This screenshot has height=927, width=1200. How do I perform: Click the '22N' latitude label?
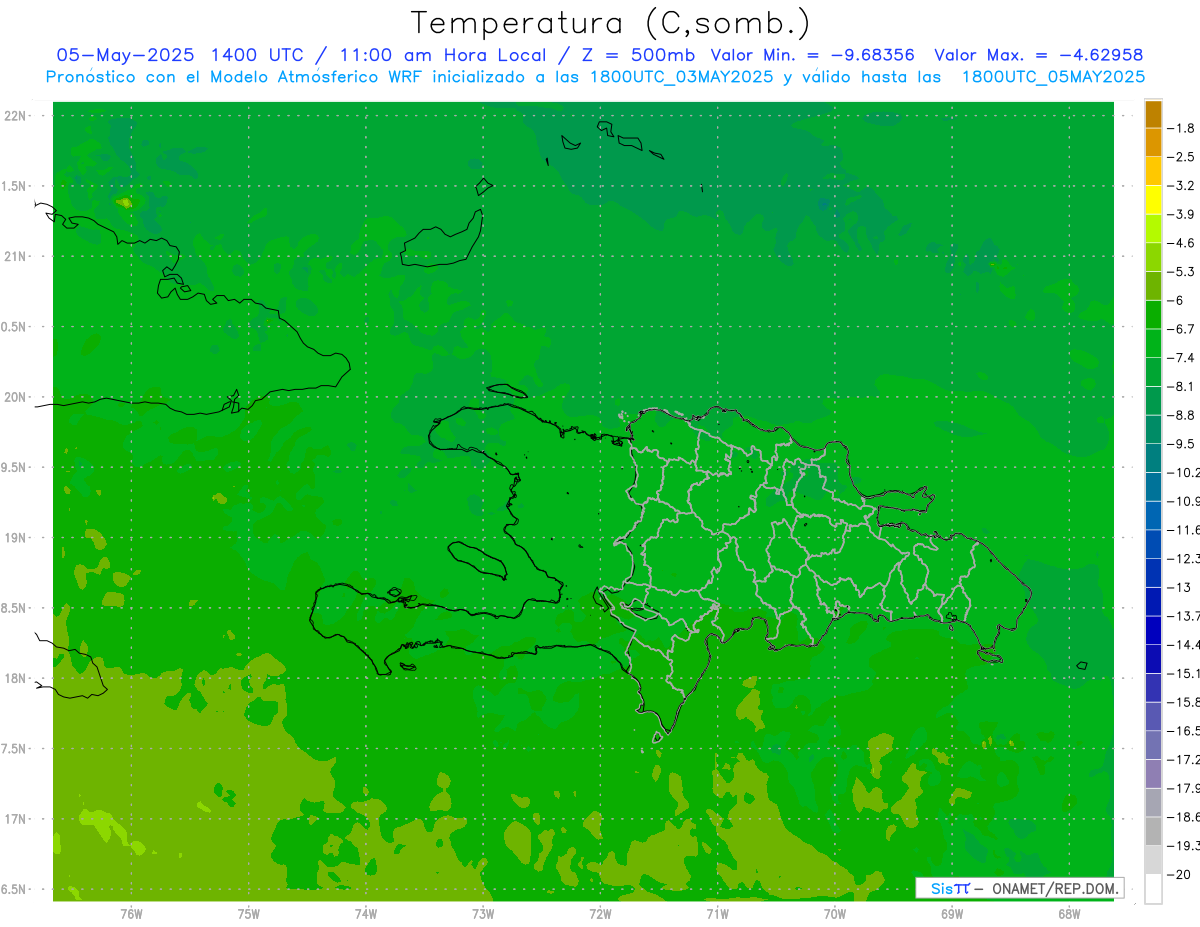[17, 116]
